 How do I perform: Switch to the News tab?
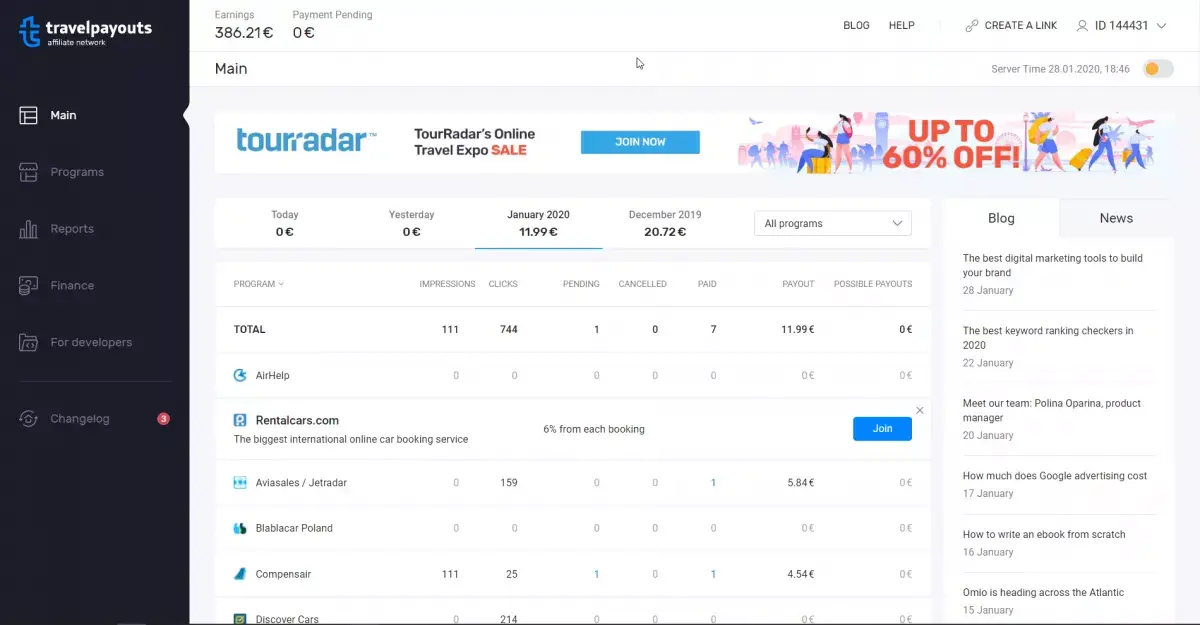[x=1116, y=218]
